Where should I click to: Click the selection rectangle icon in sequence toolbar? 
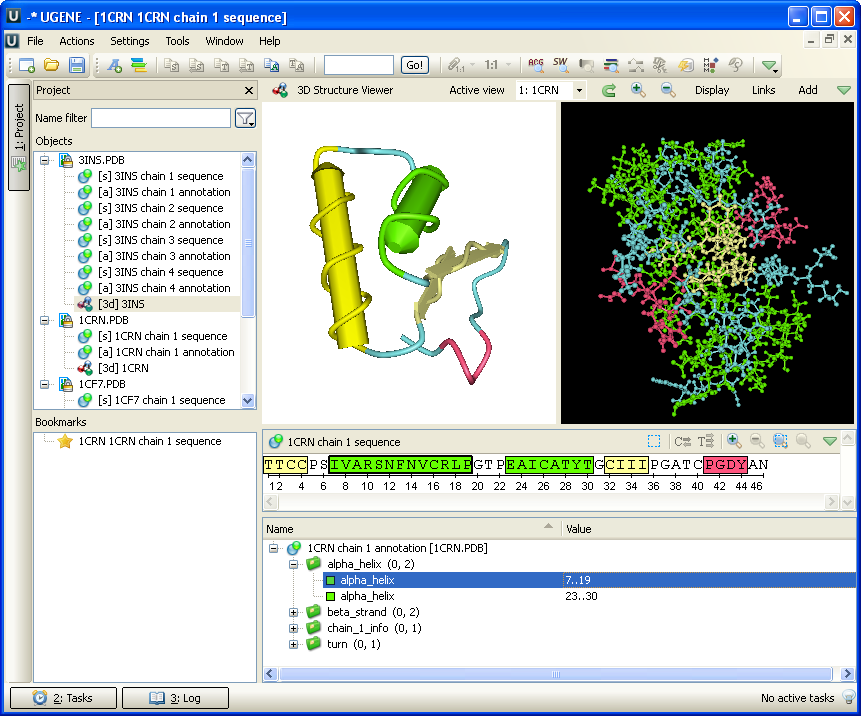coord(654,441)
